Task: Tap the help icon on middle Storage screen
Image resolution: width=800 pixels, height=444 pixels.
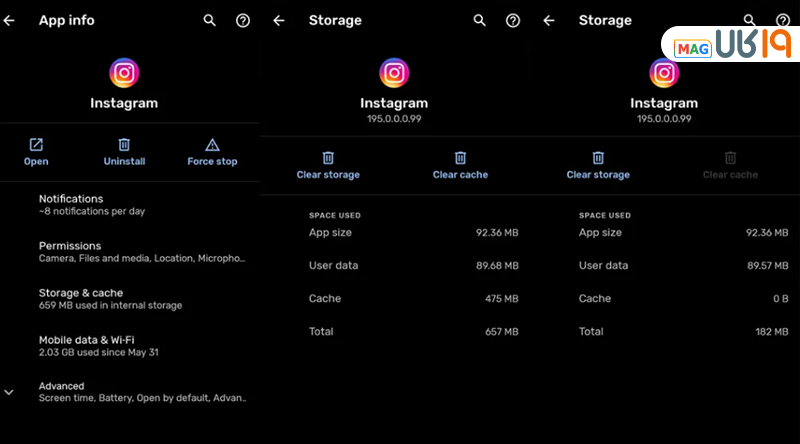Action: (513, 20)
